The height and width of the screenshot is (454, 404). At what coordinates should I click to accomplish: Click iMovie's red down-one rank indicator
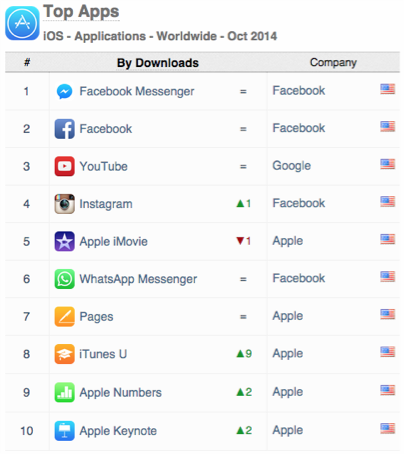click(x=243, y=241)
